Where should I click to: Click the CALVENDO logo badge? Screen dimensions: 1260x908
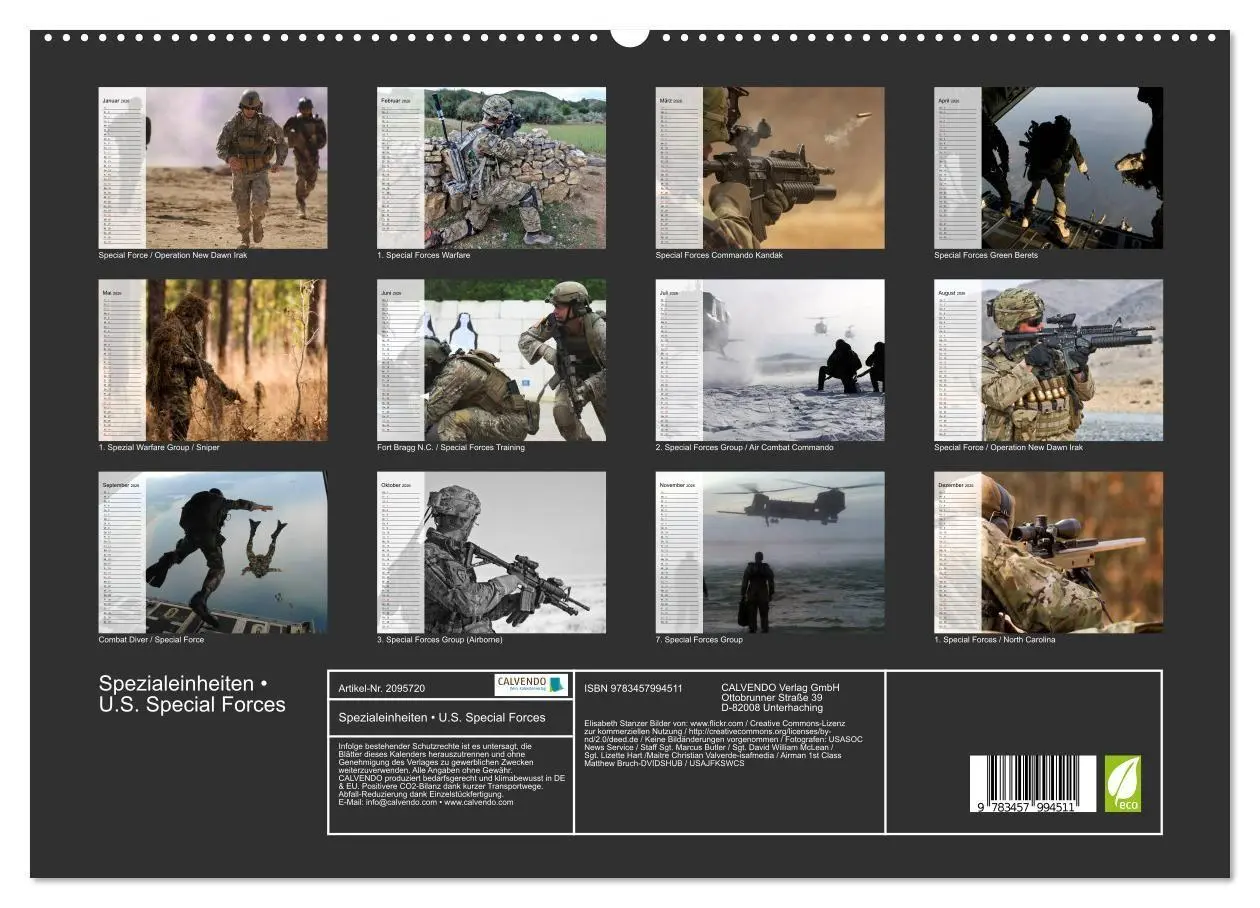click(x=531, y=685)
